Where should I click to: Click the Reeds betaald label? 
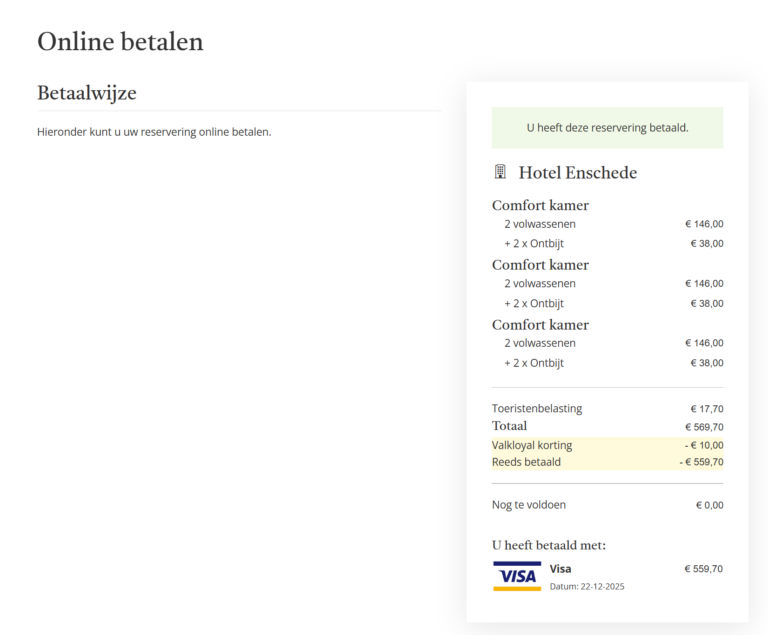coord(526,462)
